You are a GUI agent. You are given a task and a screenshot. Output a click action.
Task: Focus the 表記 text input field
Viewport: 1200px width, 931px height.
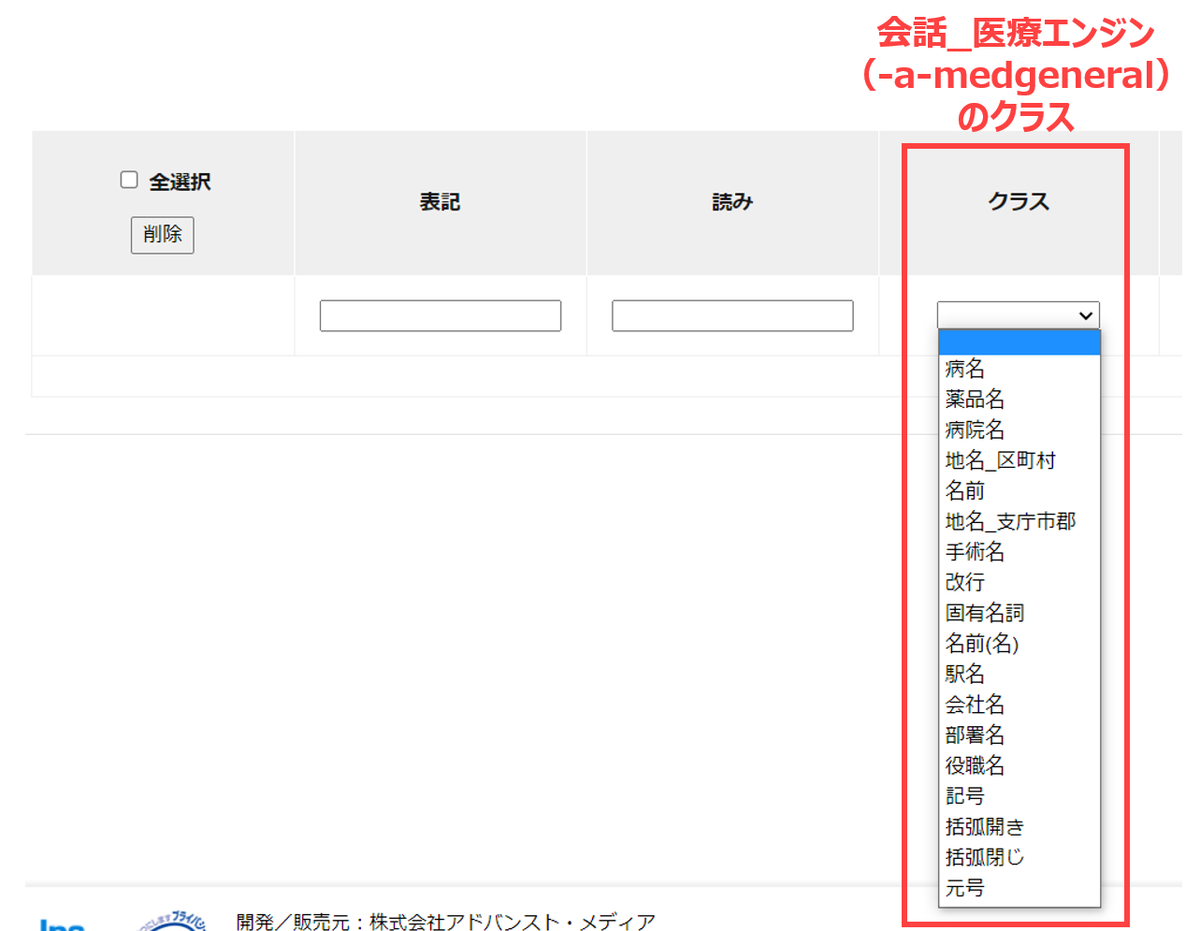440,316
